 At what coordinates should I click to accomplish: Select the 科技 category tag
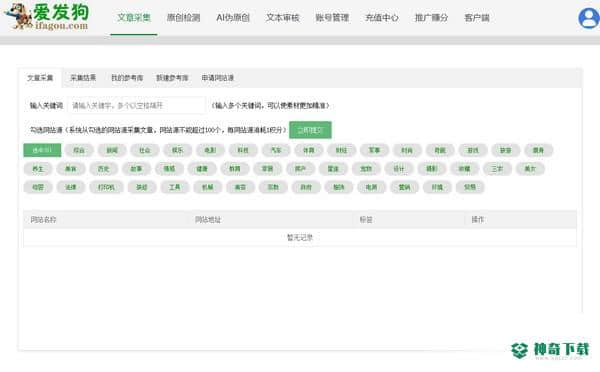click(243, 150)
